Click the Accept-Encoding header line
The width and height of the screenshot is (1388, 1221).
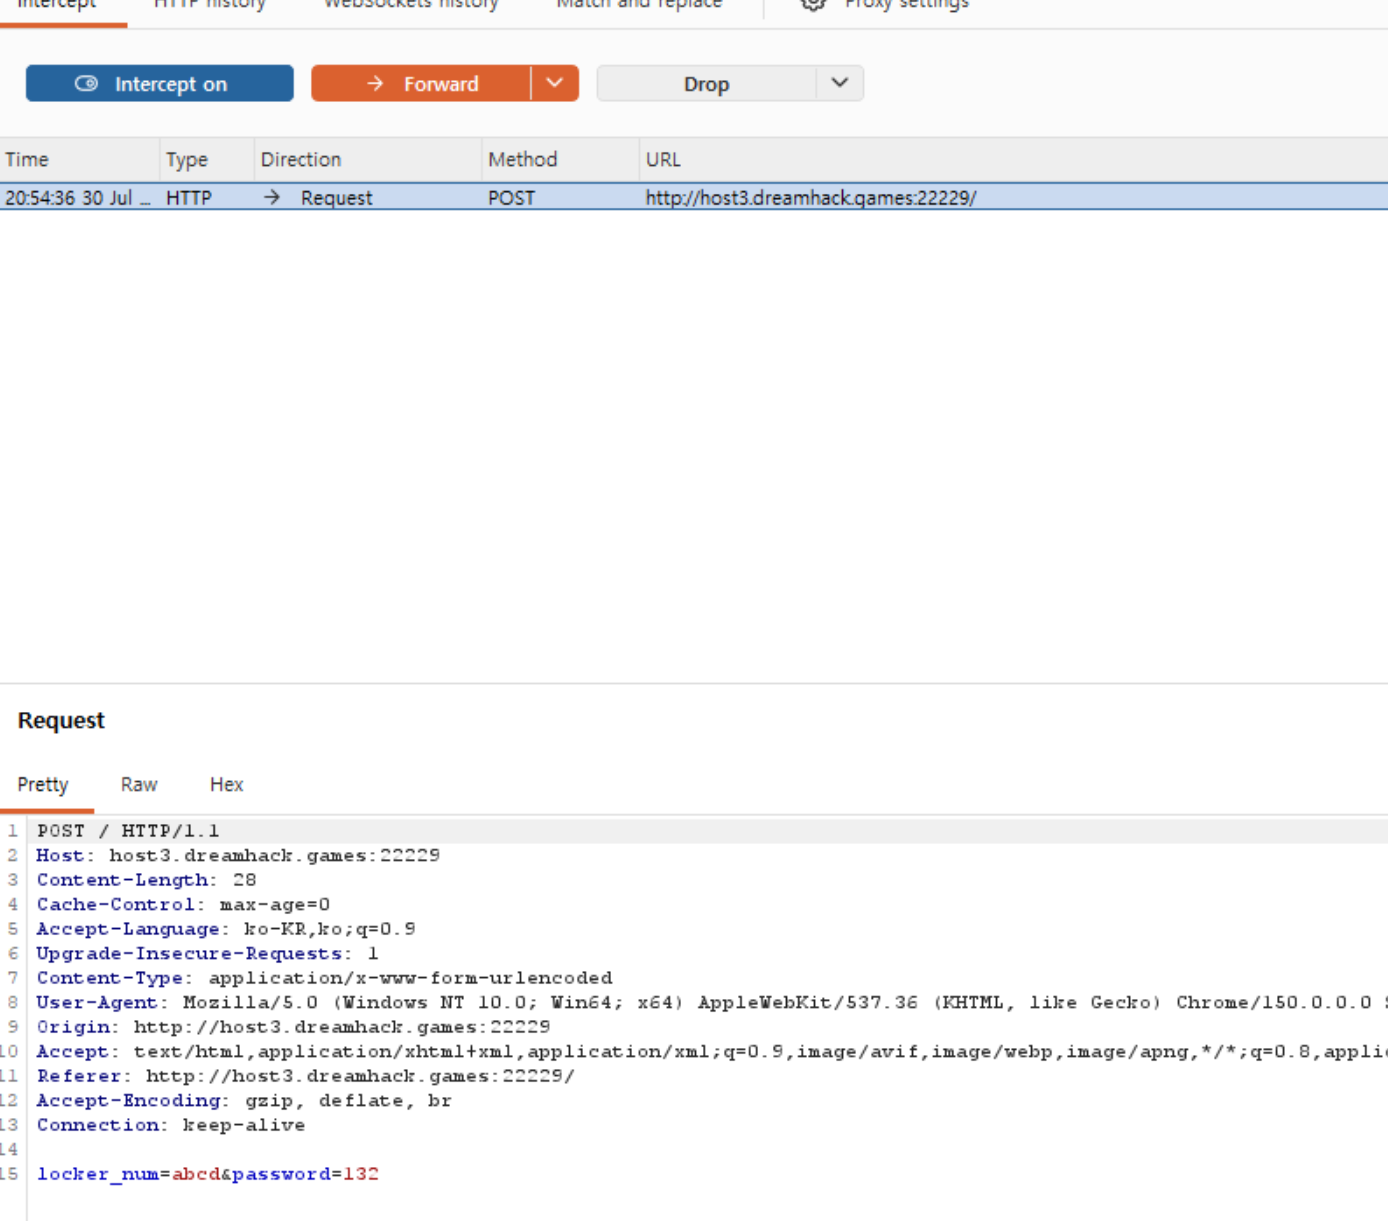tap(244, 1101)
